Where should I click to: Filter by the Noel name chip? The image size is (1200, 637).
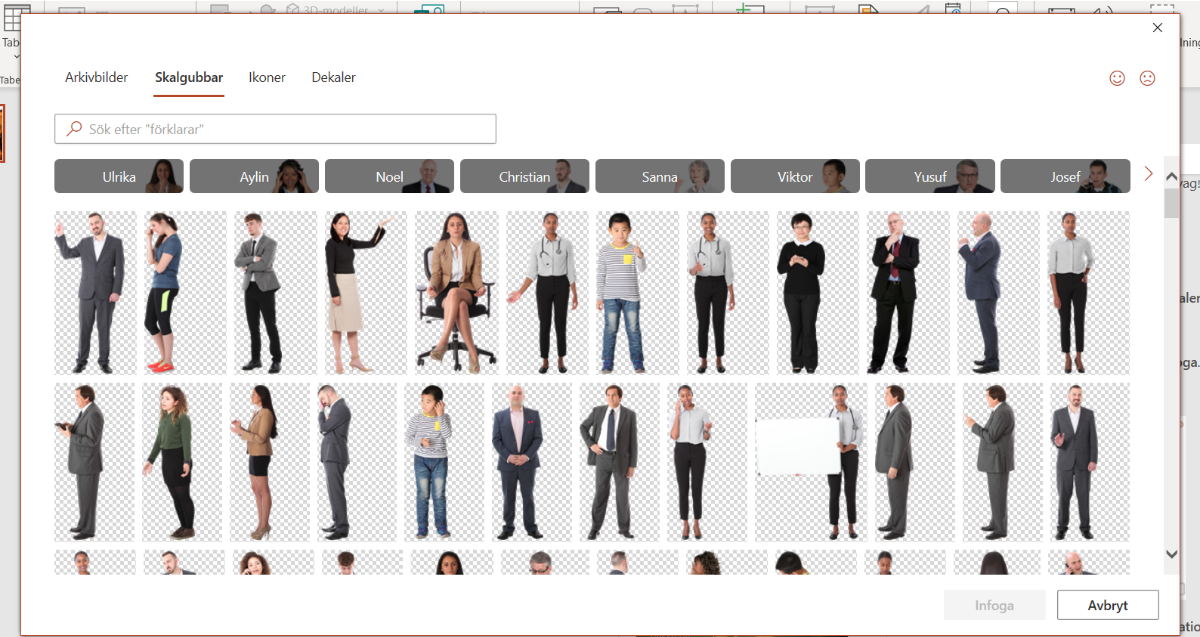tap(389, 177)
